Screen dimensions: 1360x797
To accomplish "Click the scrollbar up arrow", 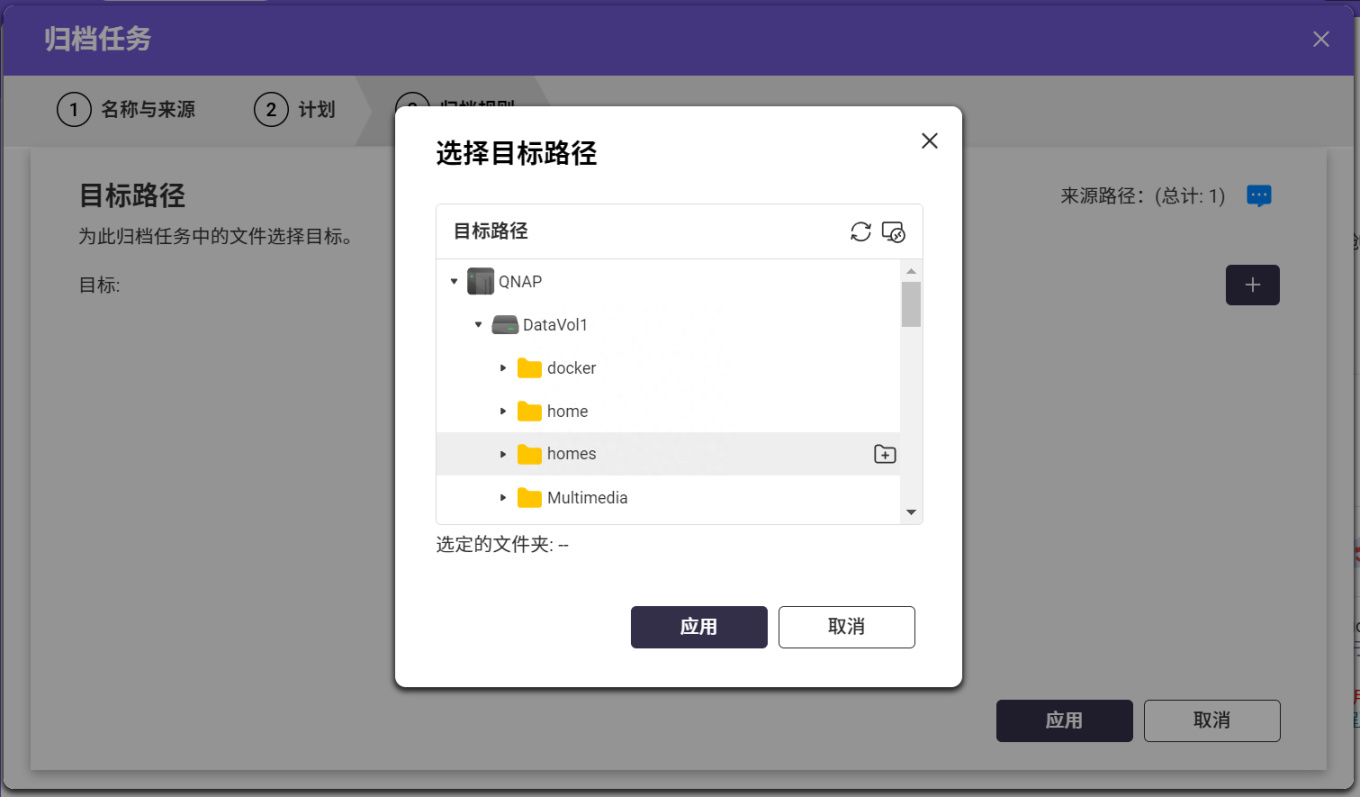I will pos(911,271).
